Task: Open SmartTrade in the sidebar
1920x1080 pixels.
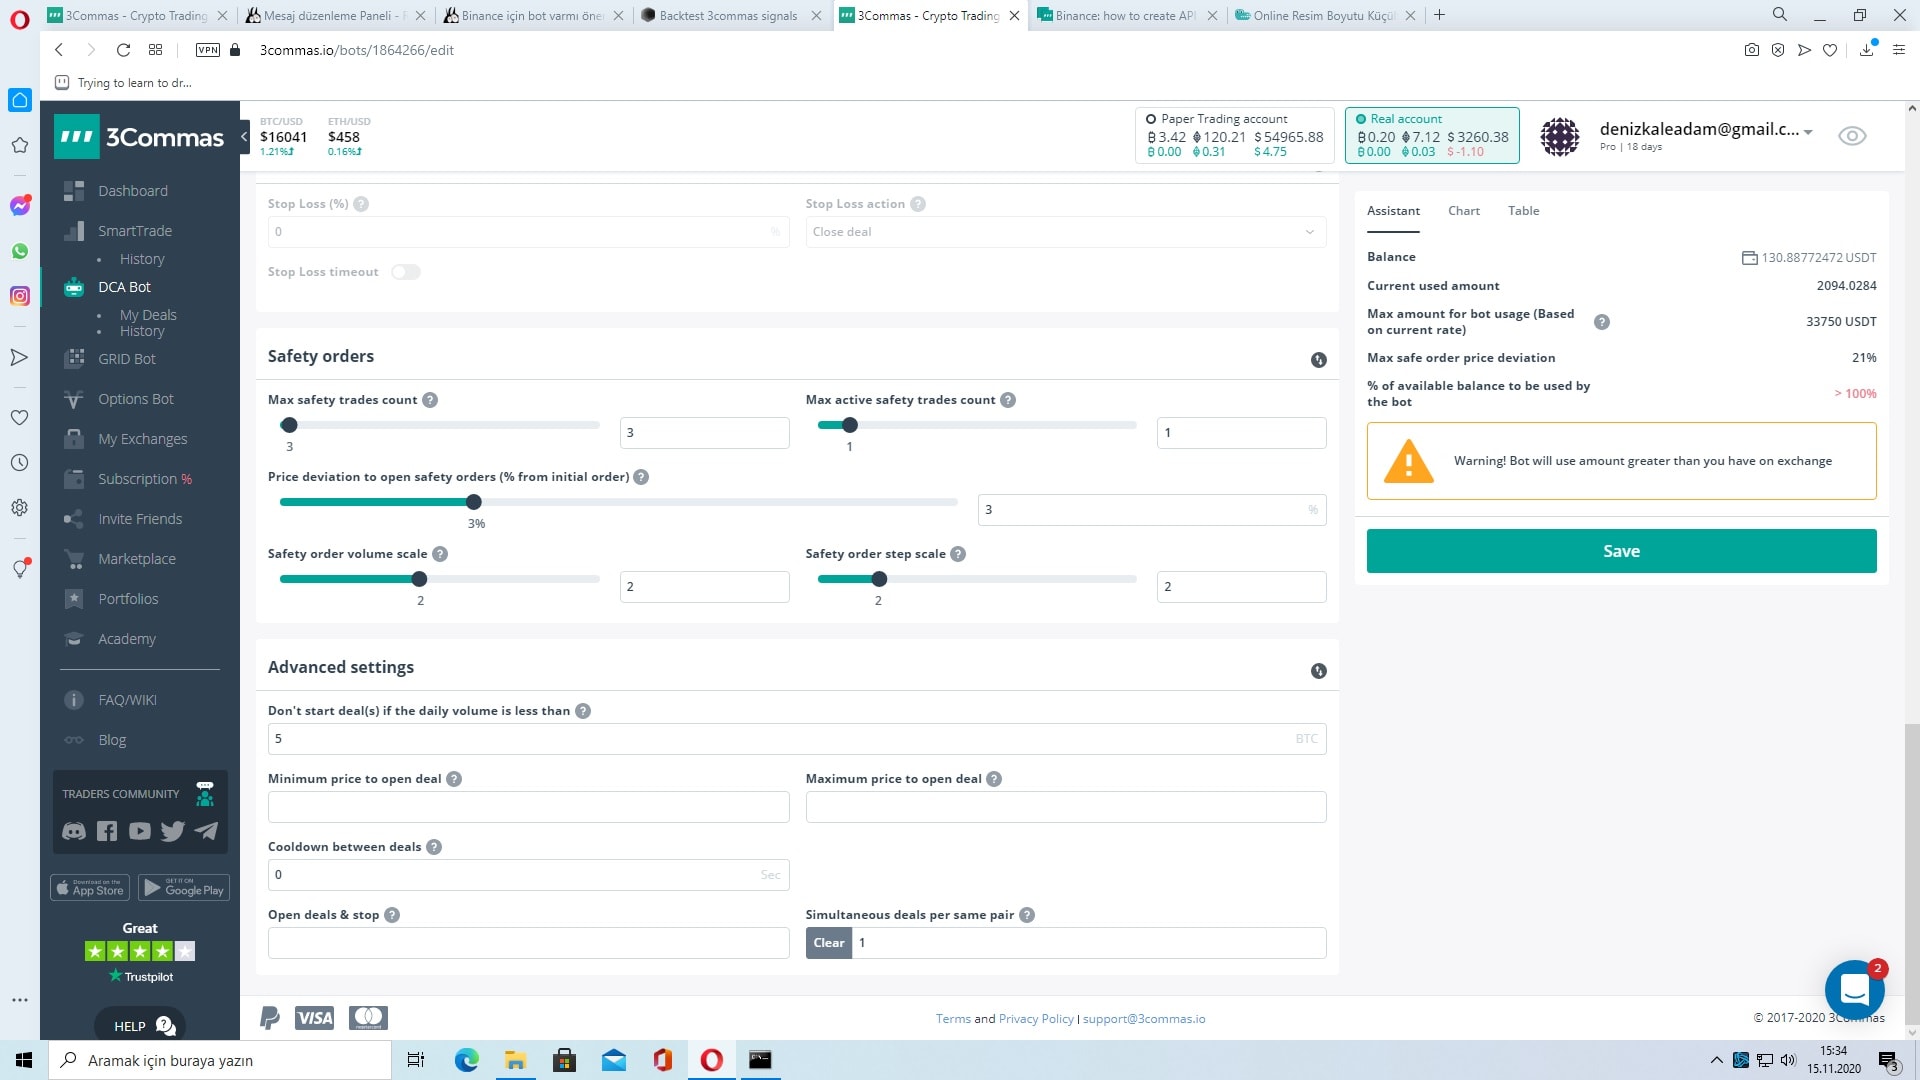Action: 134,231
